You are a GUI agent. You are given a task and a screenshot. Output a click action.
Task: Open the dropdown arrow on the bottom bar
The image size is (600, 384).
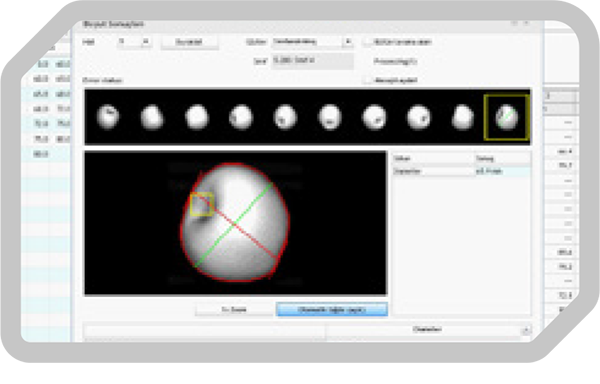[526, 330]
